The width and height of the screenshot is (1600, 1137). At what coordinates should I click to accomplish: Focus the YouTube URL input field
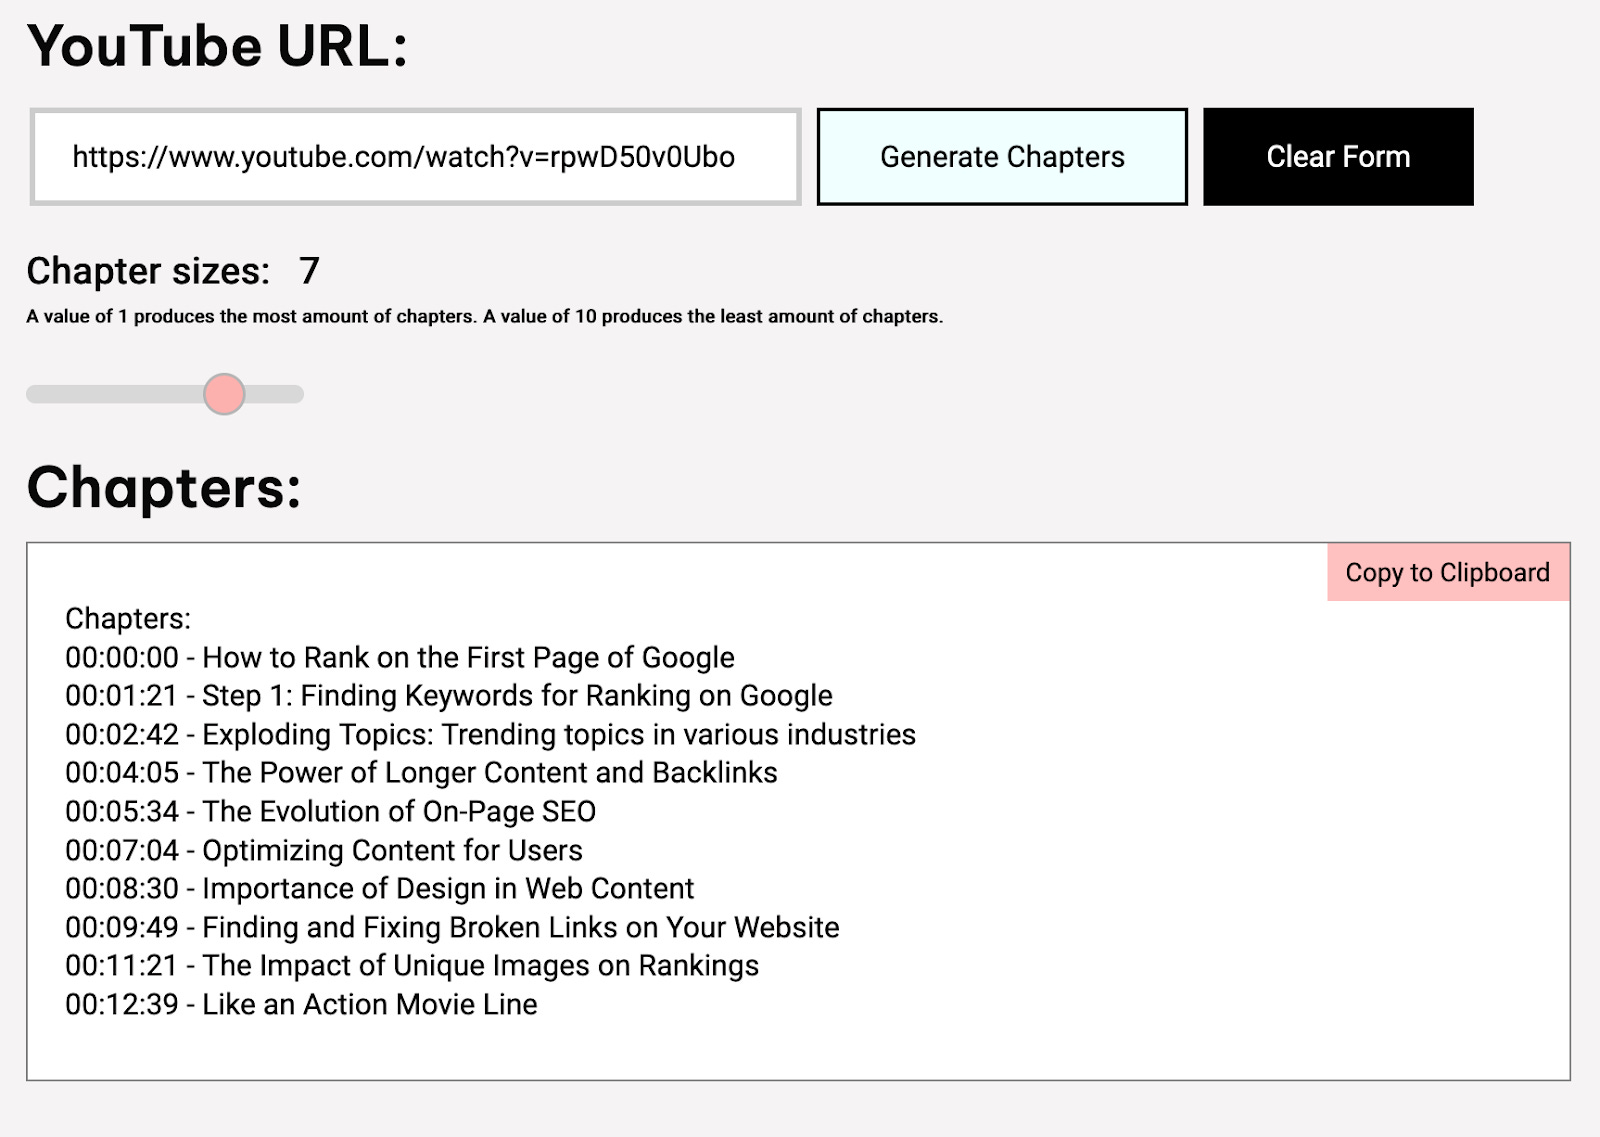416,157
